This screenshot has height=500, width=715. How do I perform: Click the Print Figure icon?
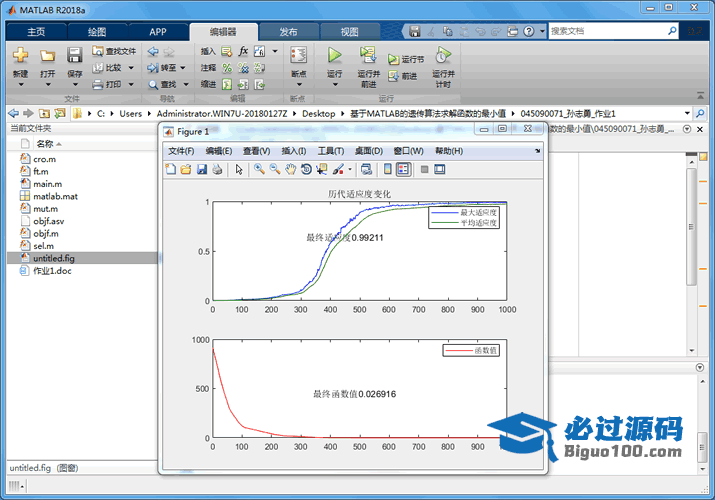tap(217, 169)
